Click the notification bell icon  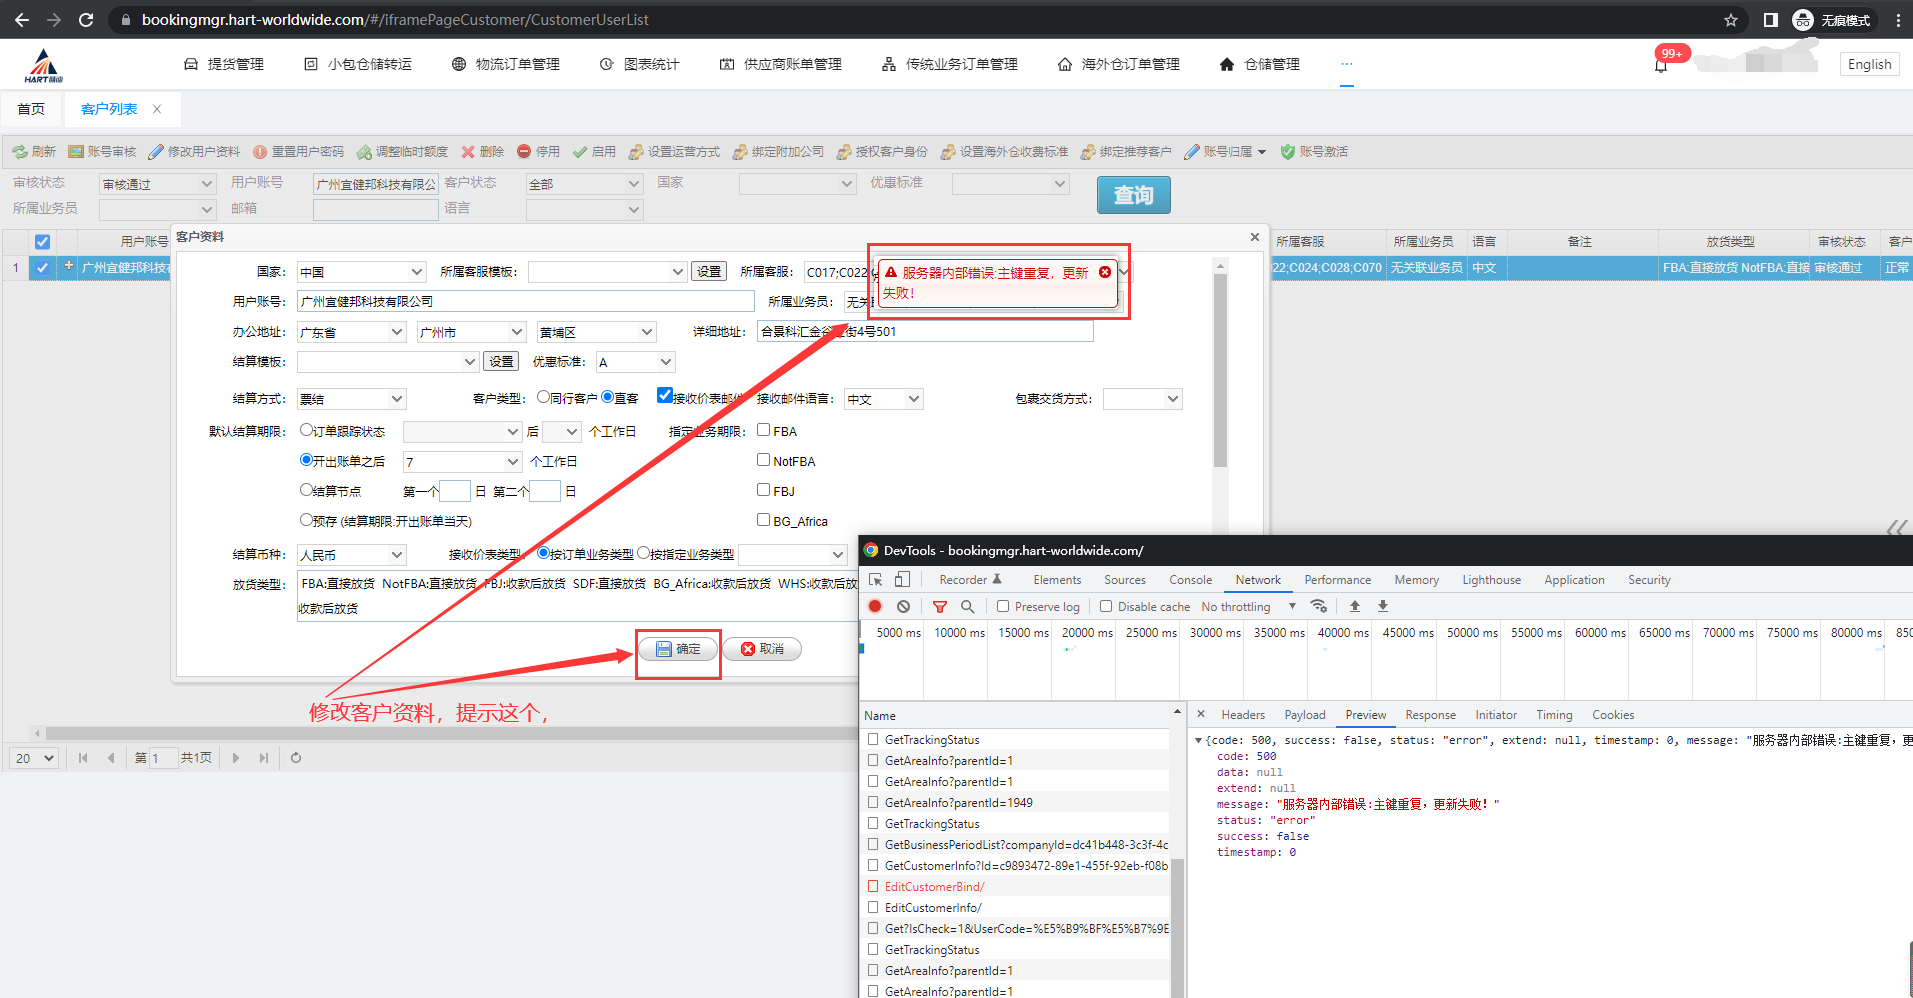pos(1660,66)
